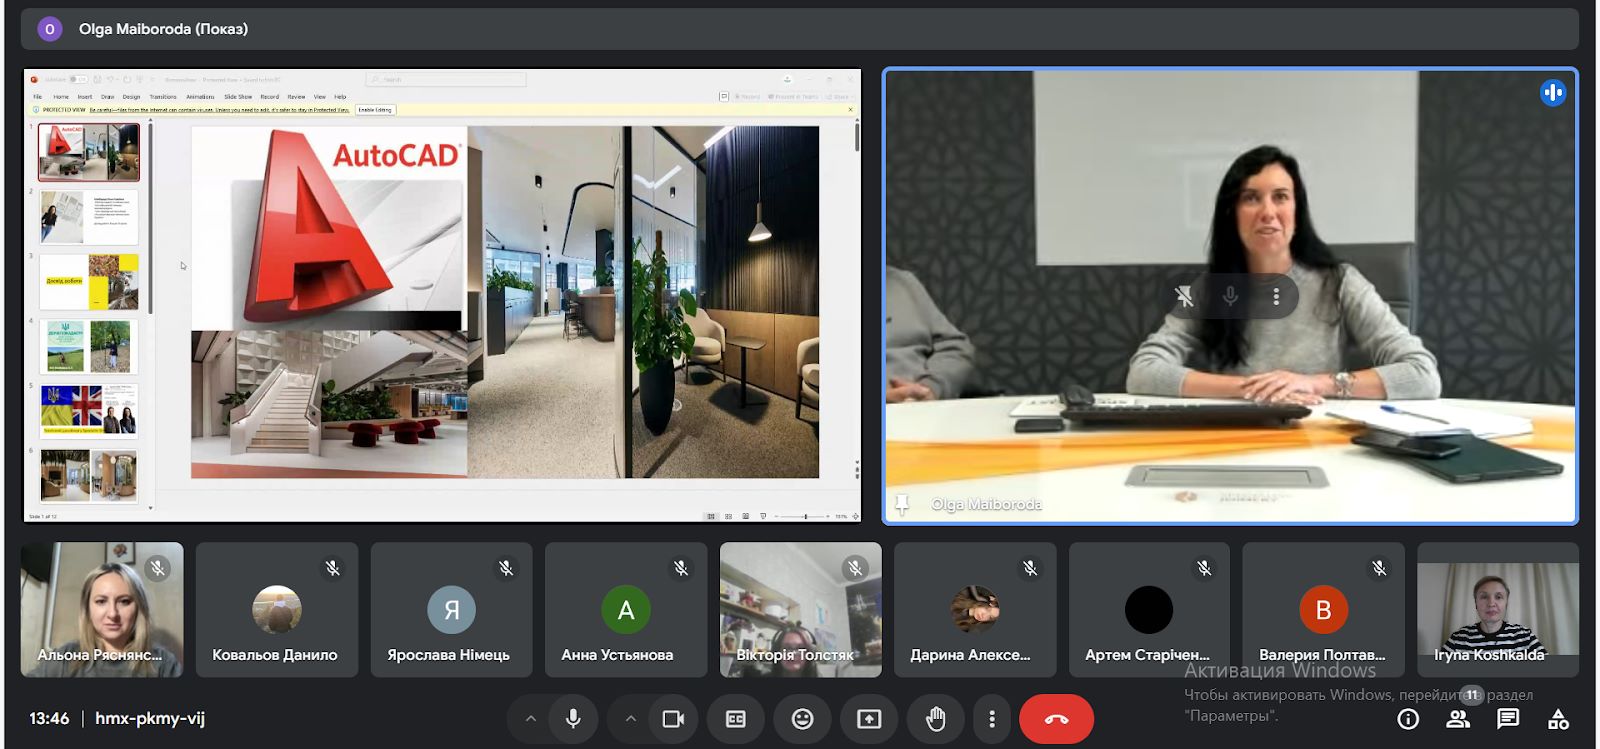Close the yellow Protected View message bar
The image size is (1600, 749).
(x=850, y=110)
